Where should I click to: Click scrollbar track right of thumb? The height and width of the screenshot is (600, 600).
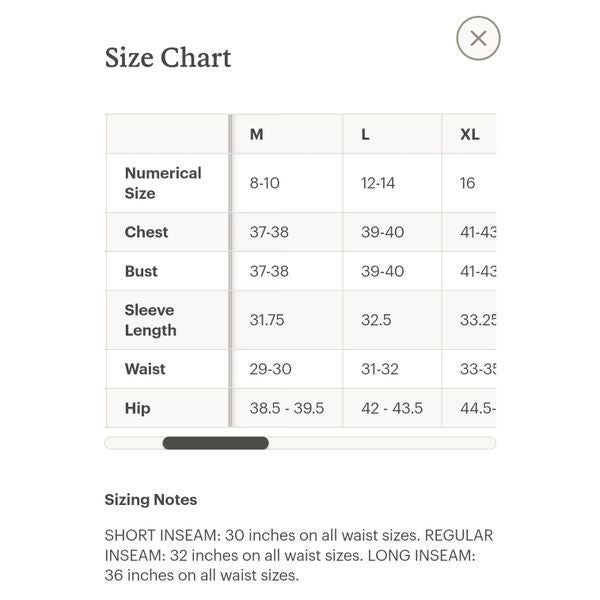tap(382, 443)
